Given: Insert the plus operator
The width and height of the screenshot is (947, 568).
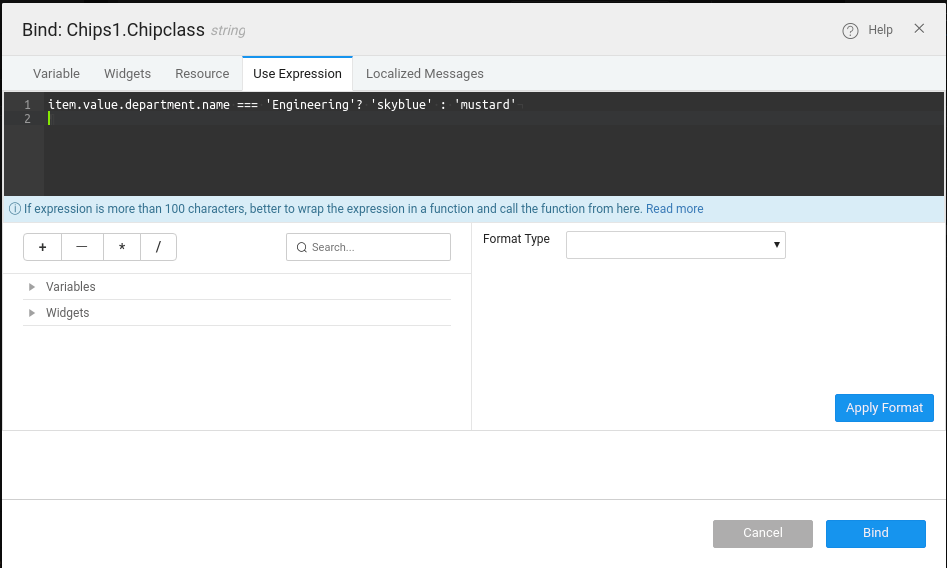Looking at the screenshot, I should 42,247.
